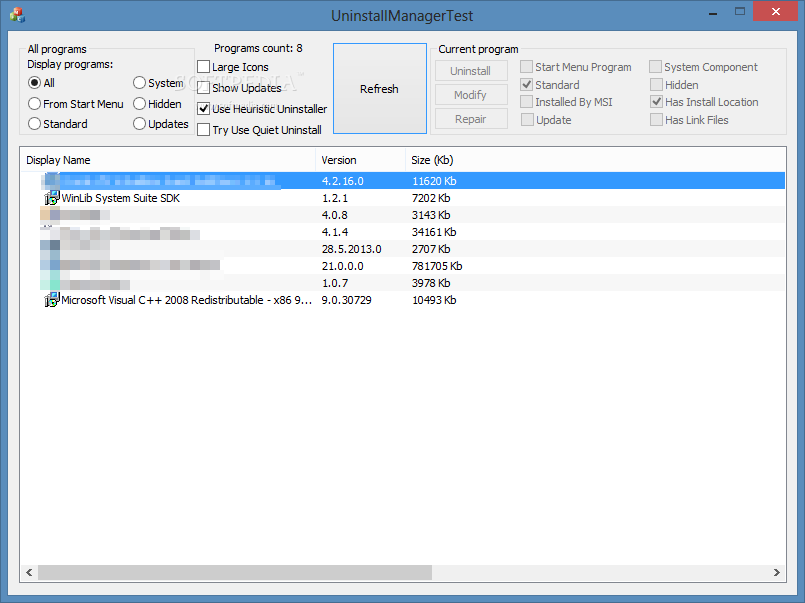Select the row with version 4.0.8

[403, 215]
